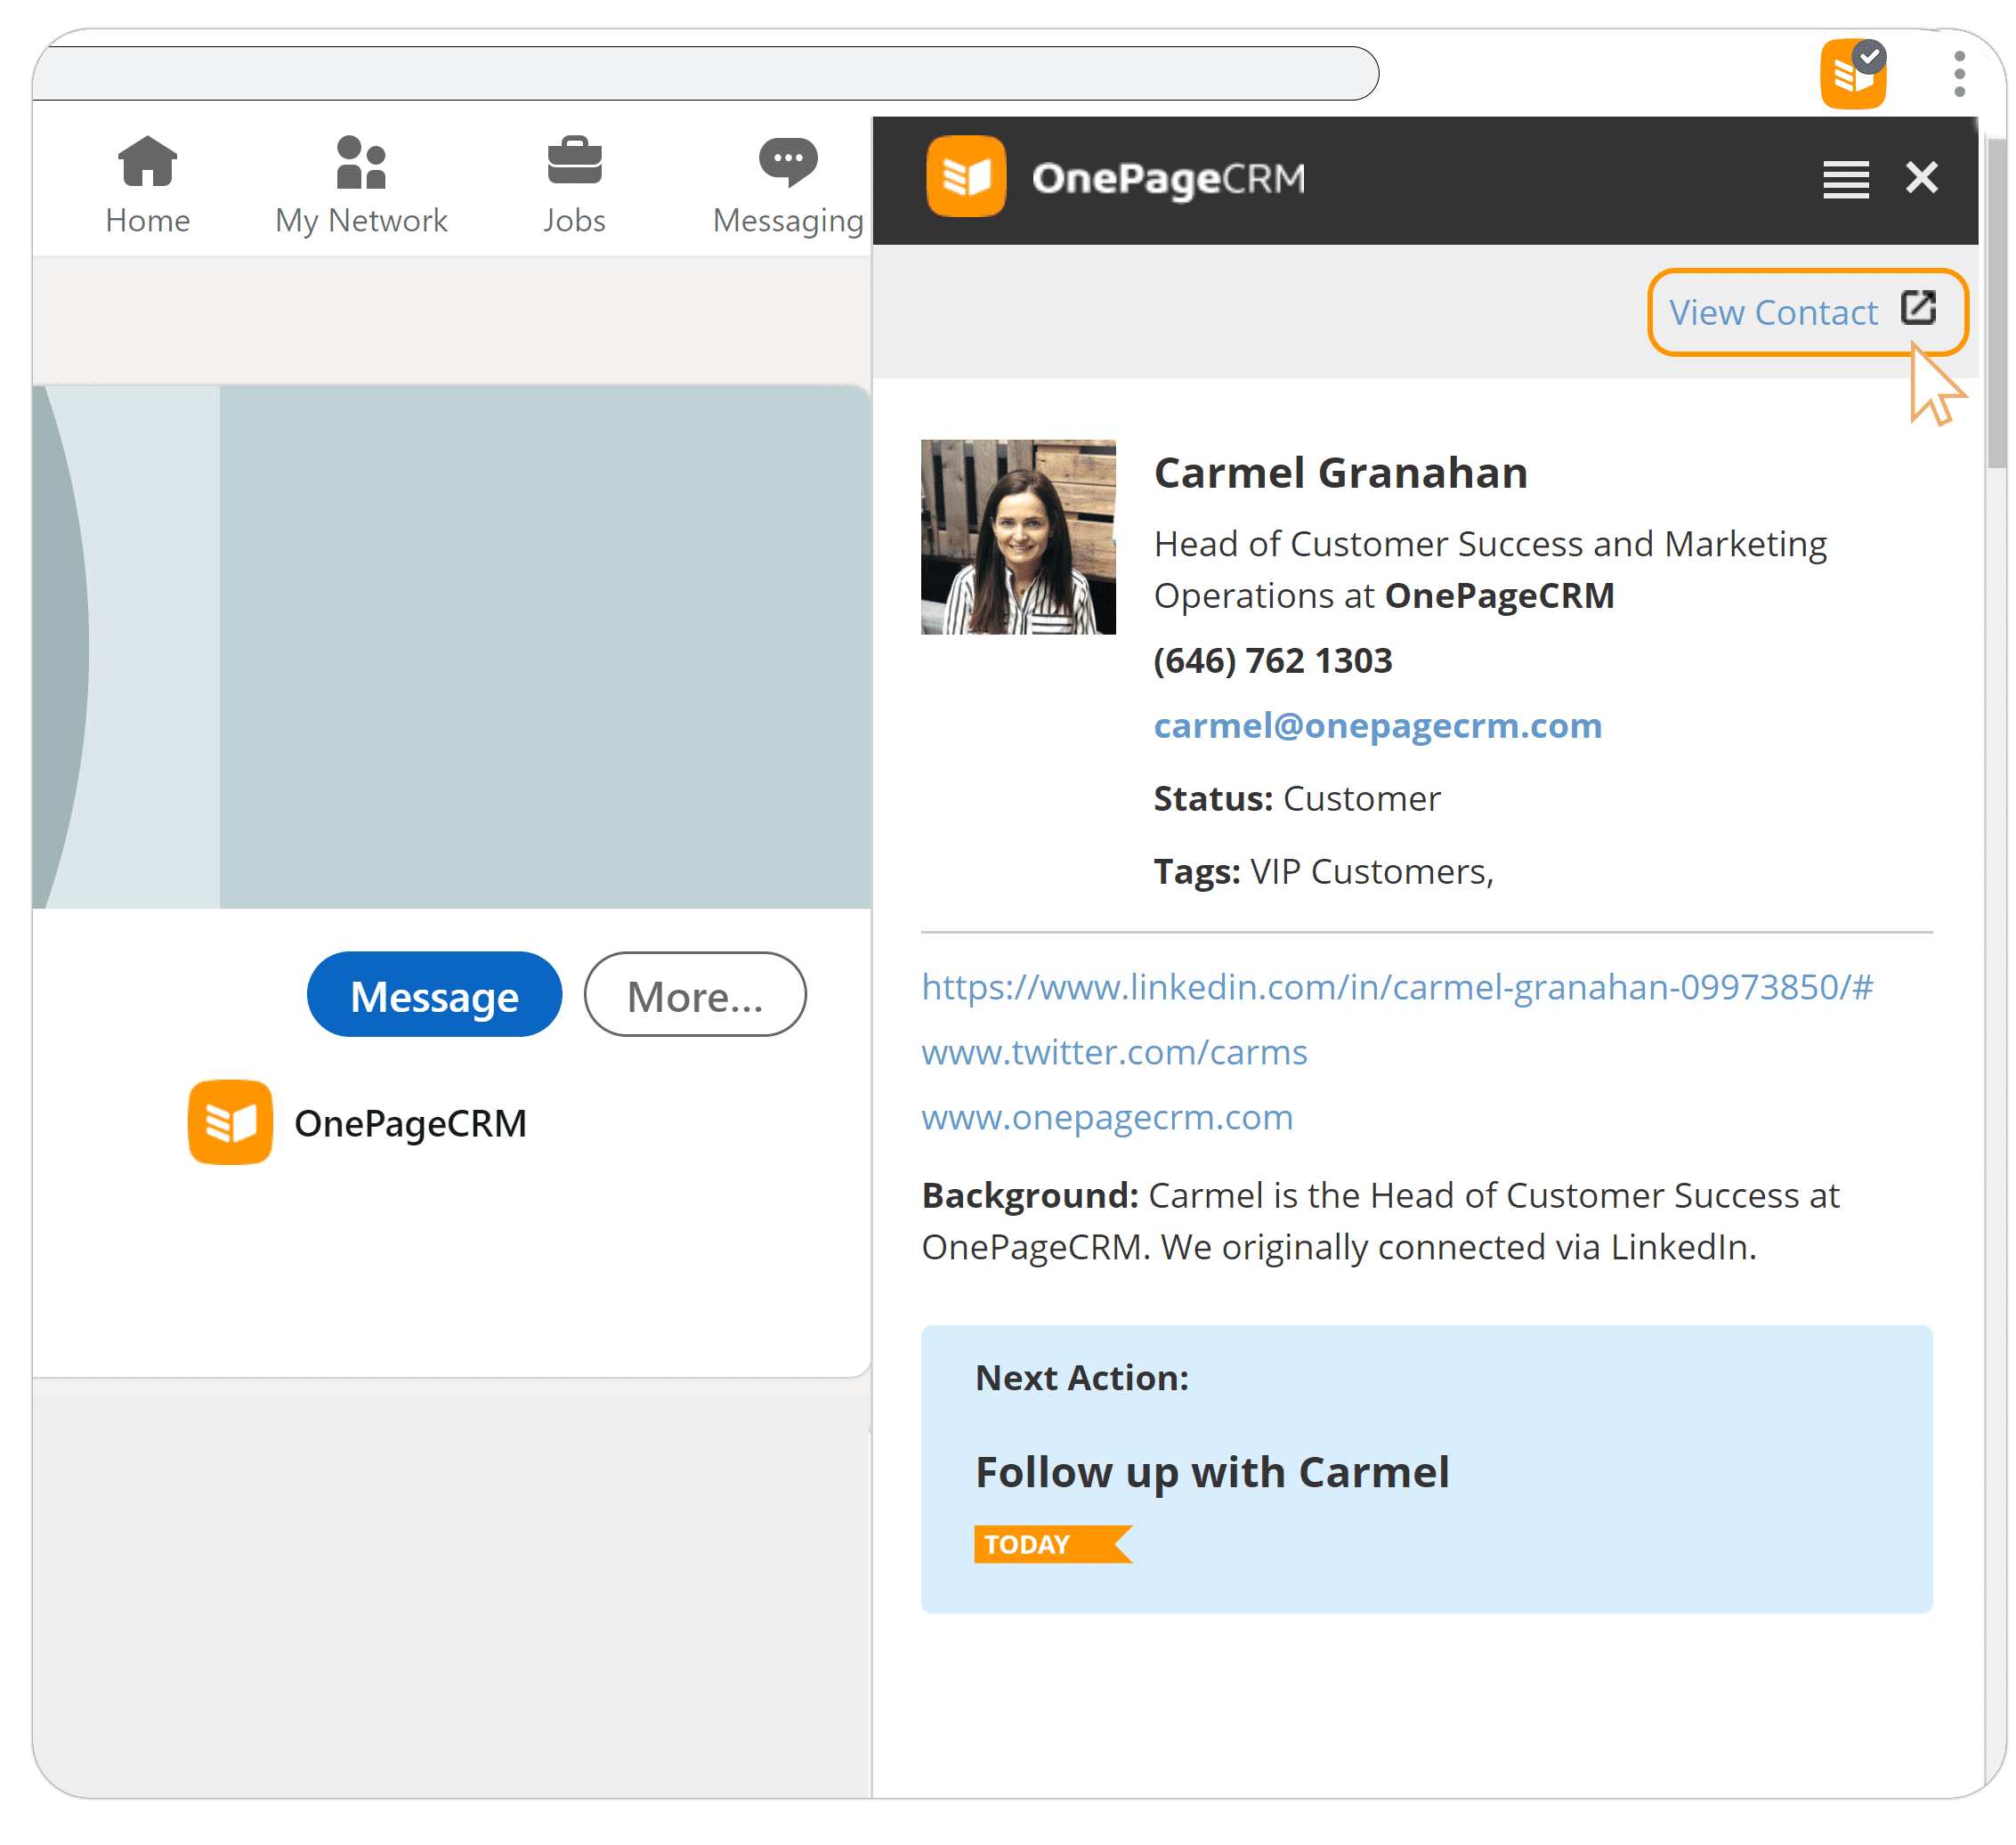Click the browser address bar
Screen dimensions: 2016x1845
tap(706, 73)
